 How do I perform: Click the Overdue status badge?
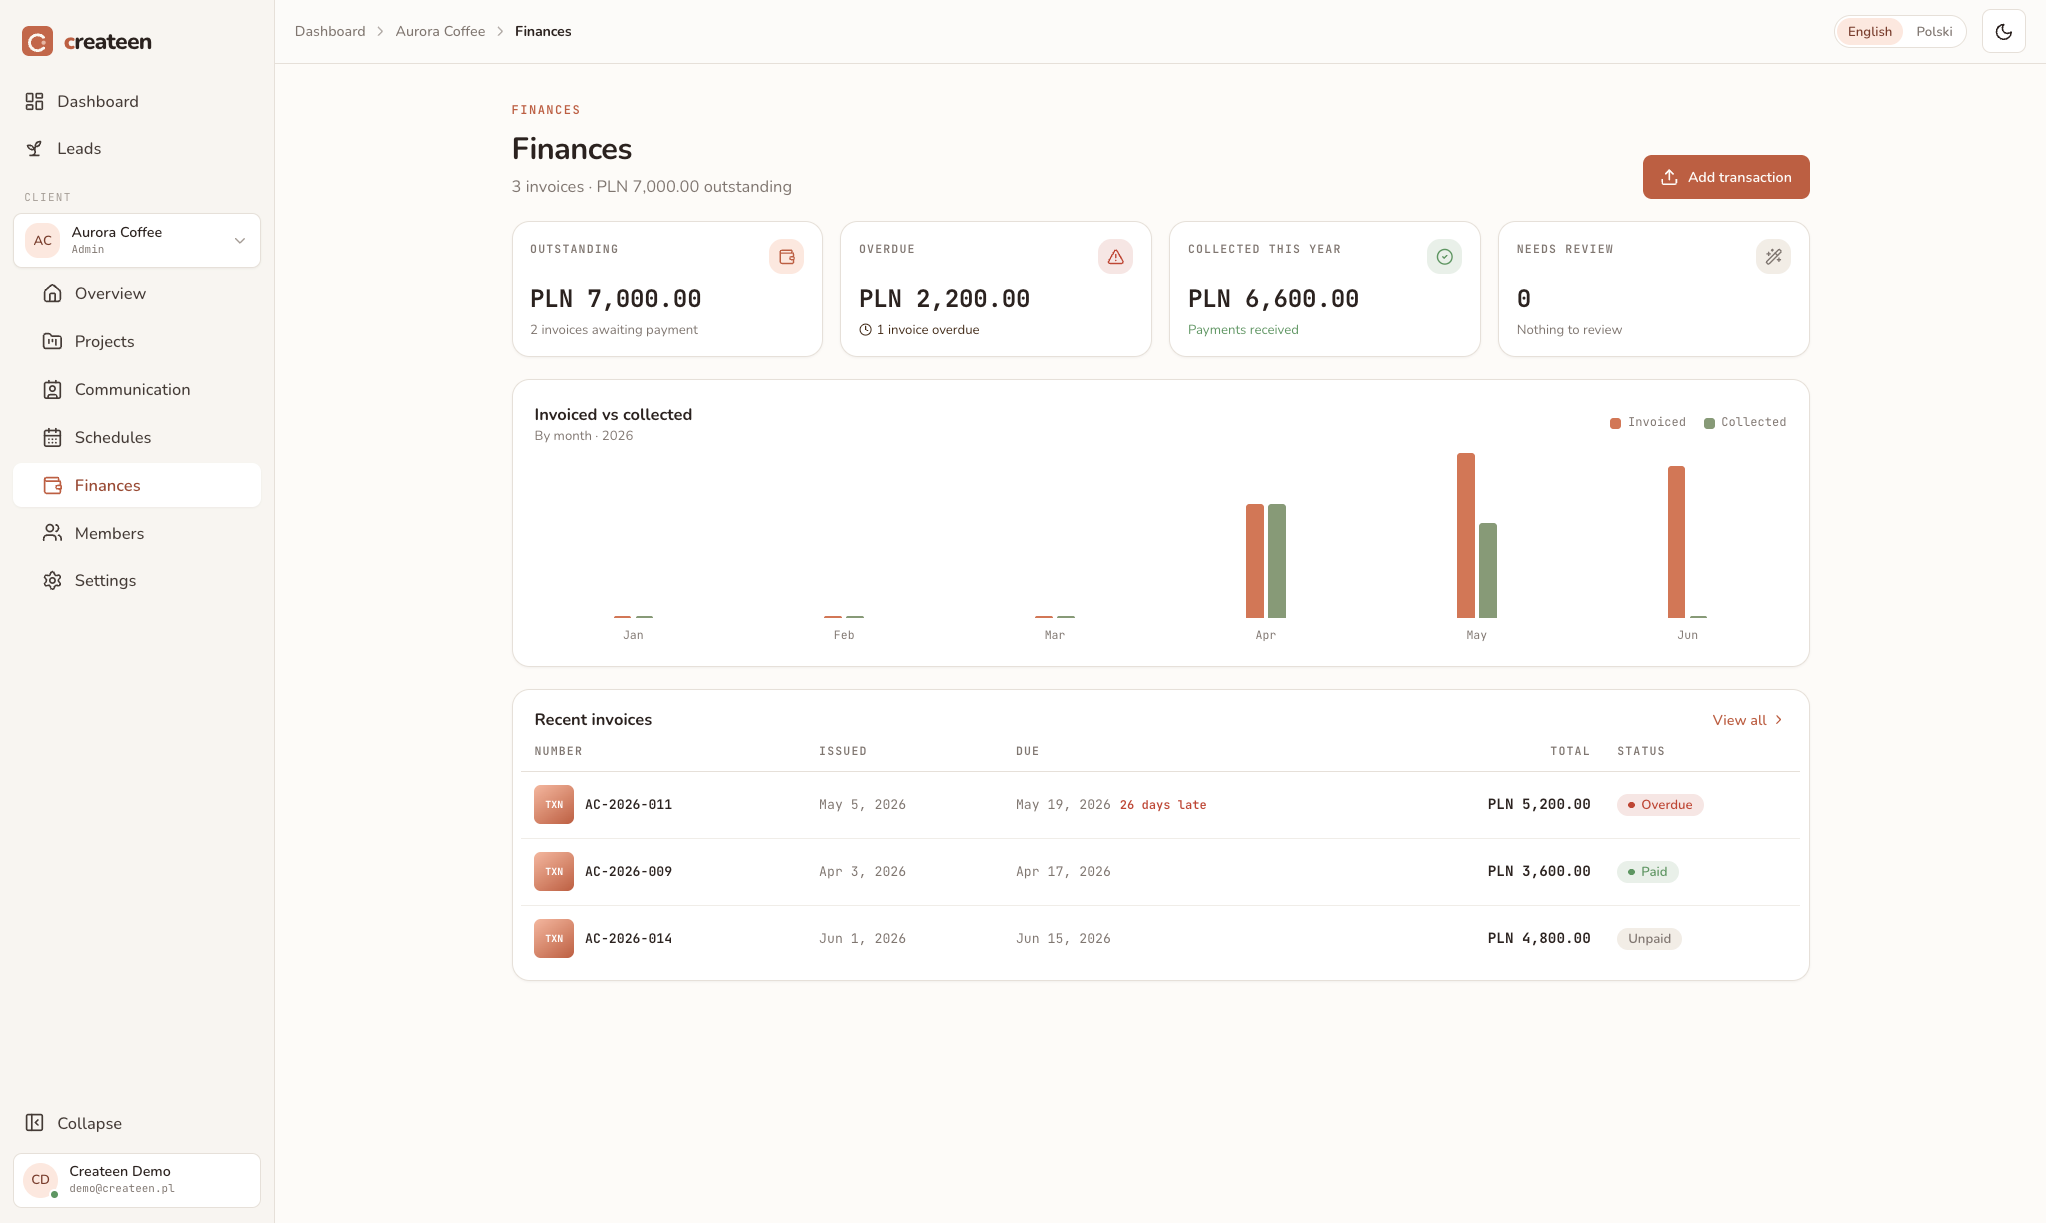tap(1660, 805)
